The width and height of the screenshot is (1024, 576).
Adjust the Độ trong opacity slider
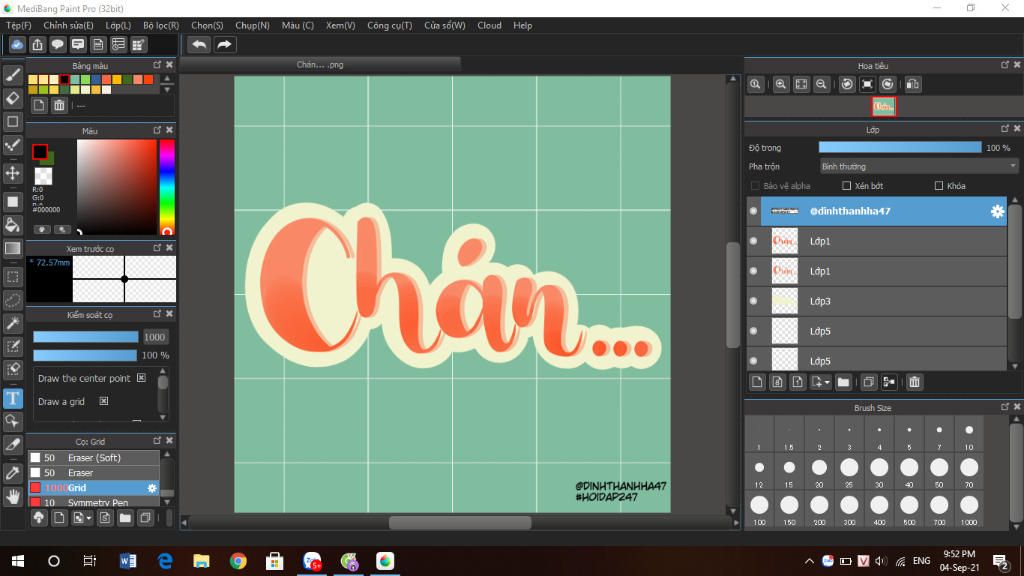(x=900, y=148)
